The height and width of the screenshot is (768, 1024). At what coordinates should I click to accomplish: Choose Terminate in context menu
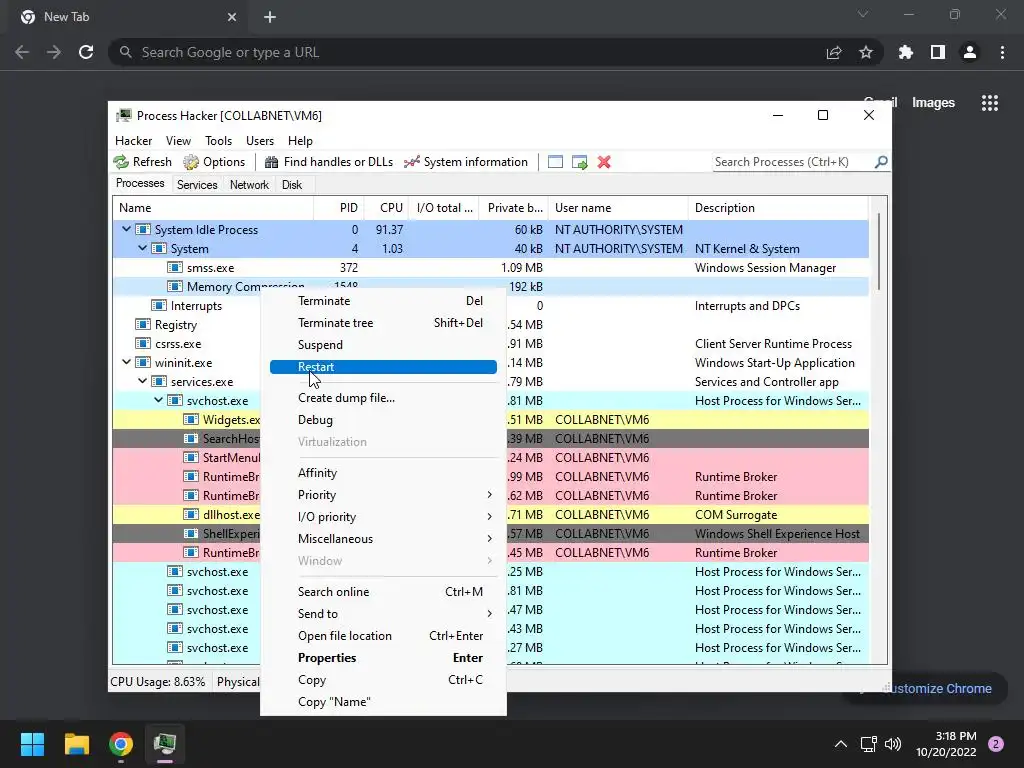click(x=383, y=301)
